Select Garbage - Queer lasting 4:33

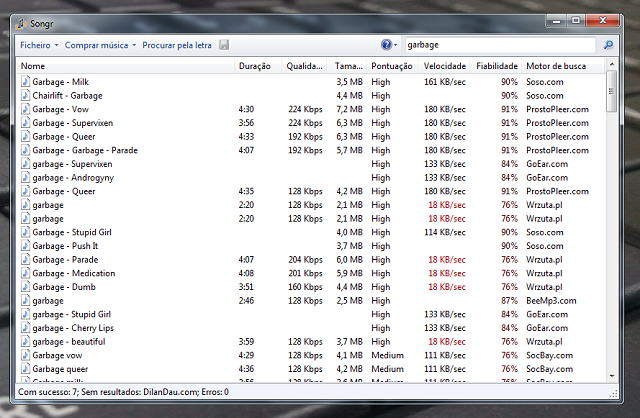(64, 137)
